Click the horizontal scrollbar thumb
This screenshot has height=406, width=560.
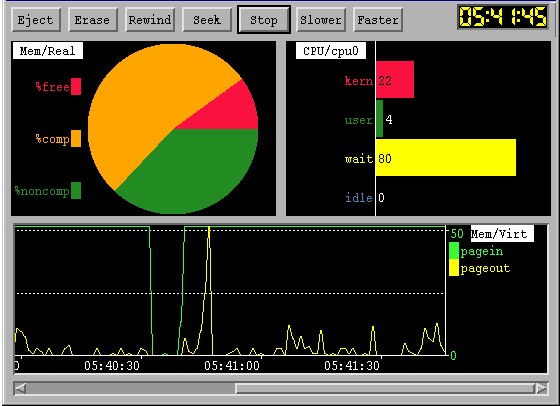pos(384,388)
